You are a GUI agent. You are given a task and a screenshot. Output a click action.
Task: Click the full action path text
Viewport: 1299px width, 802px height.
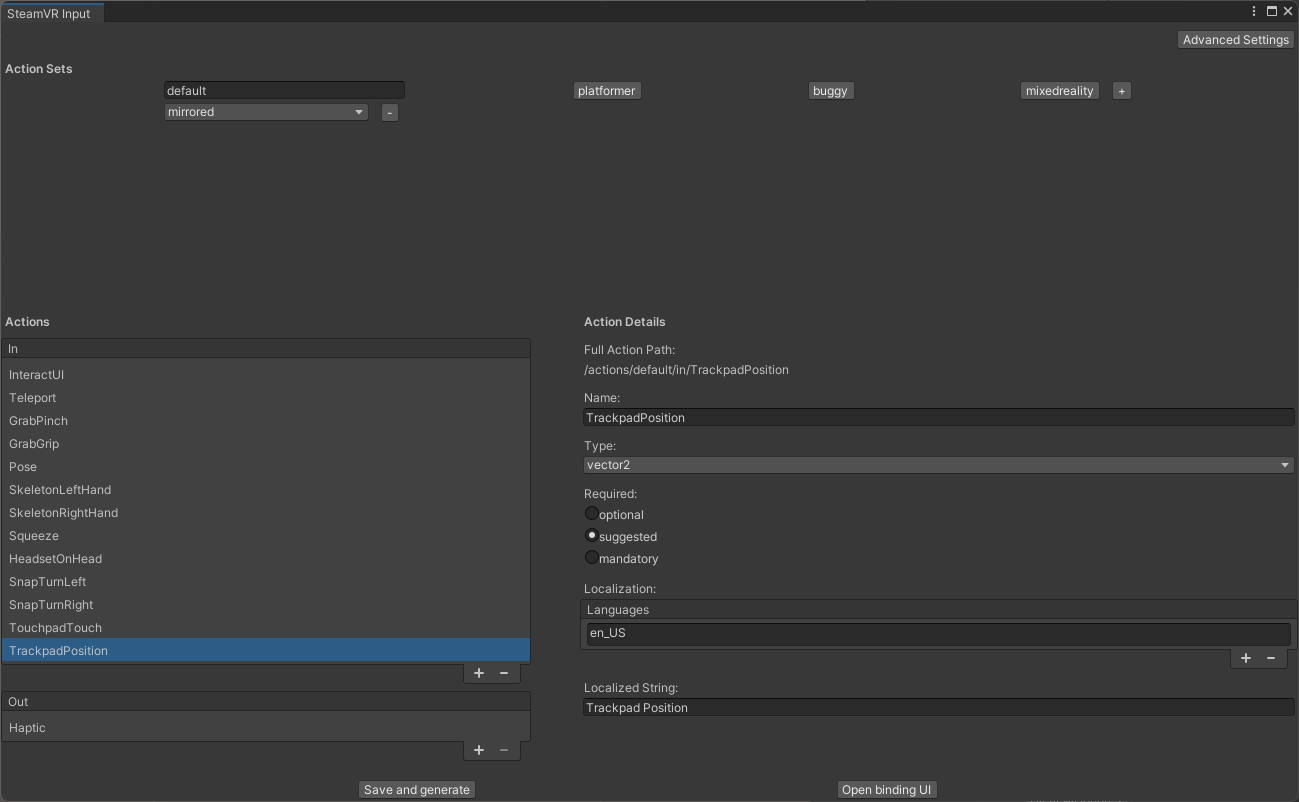[x=686, y=370]
